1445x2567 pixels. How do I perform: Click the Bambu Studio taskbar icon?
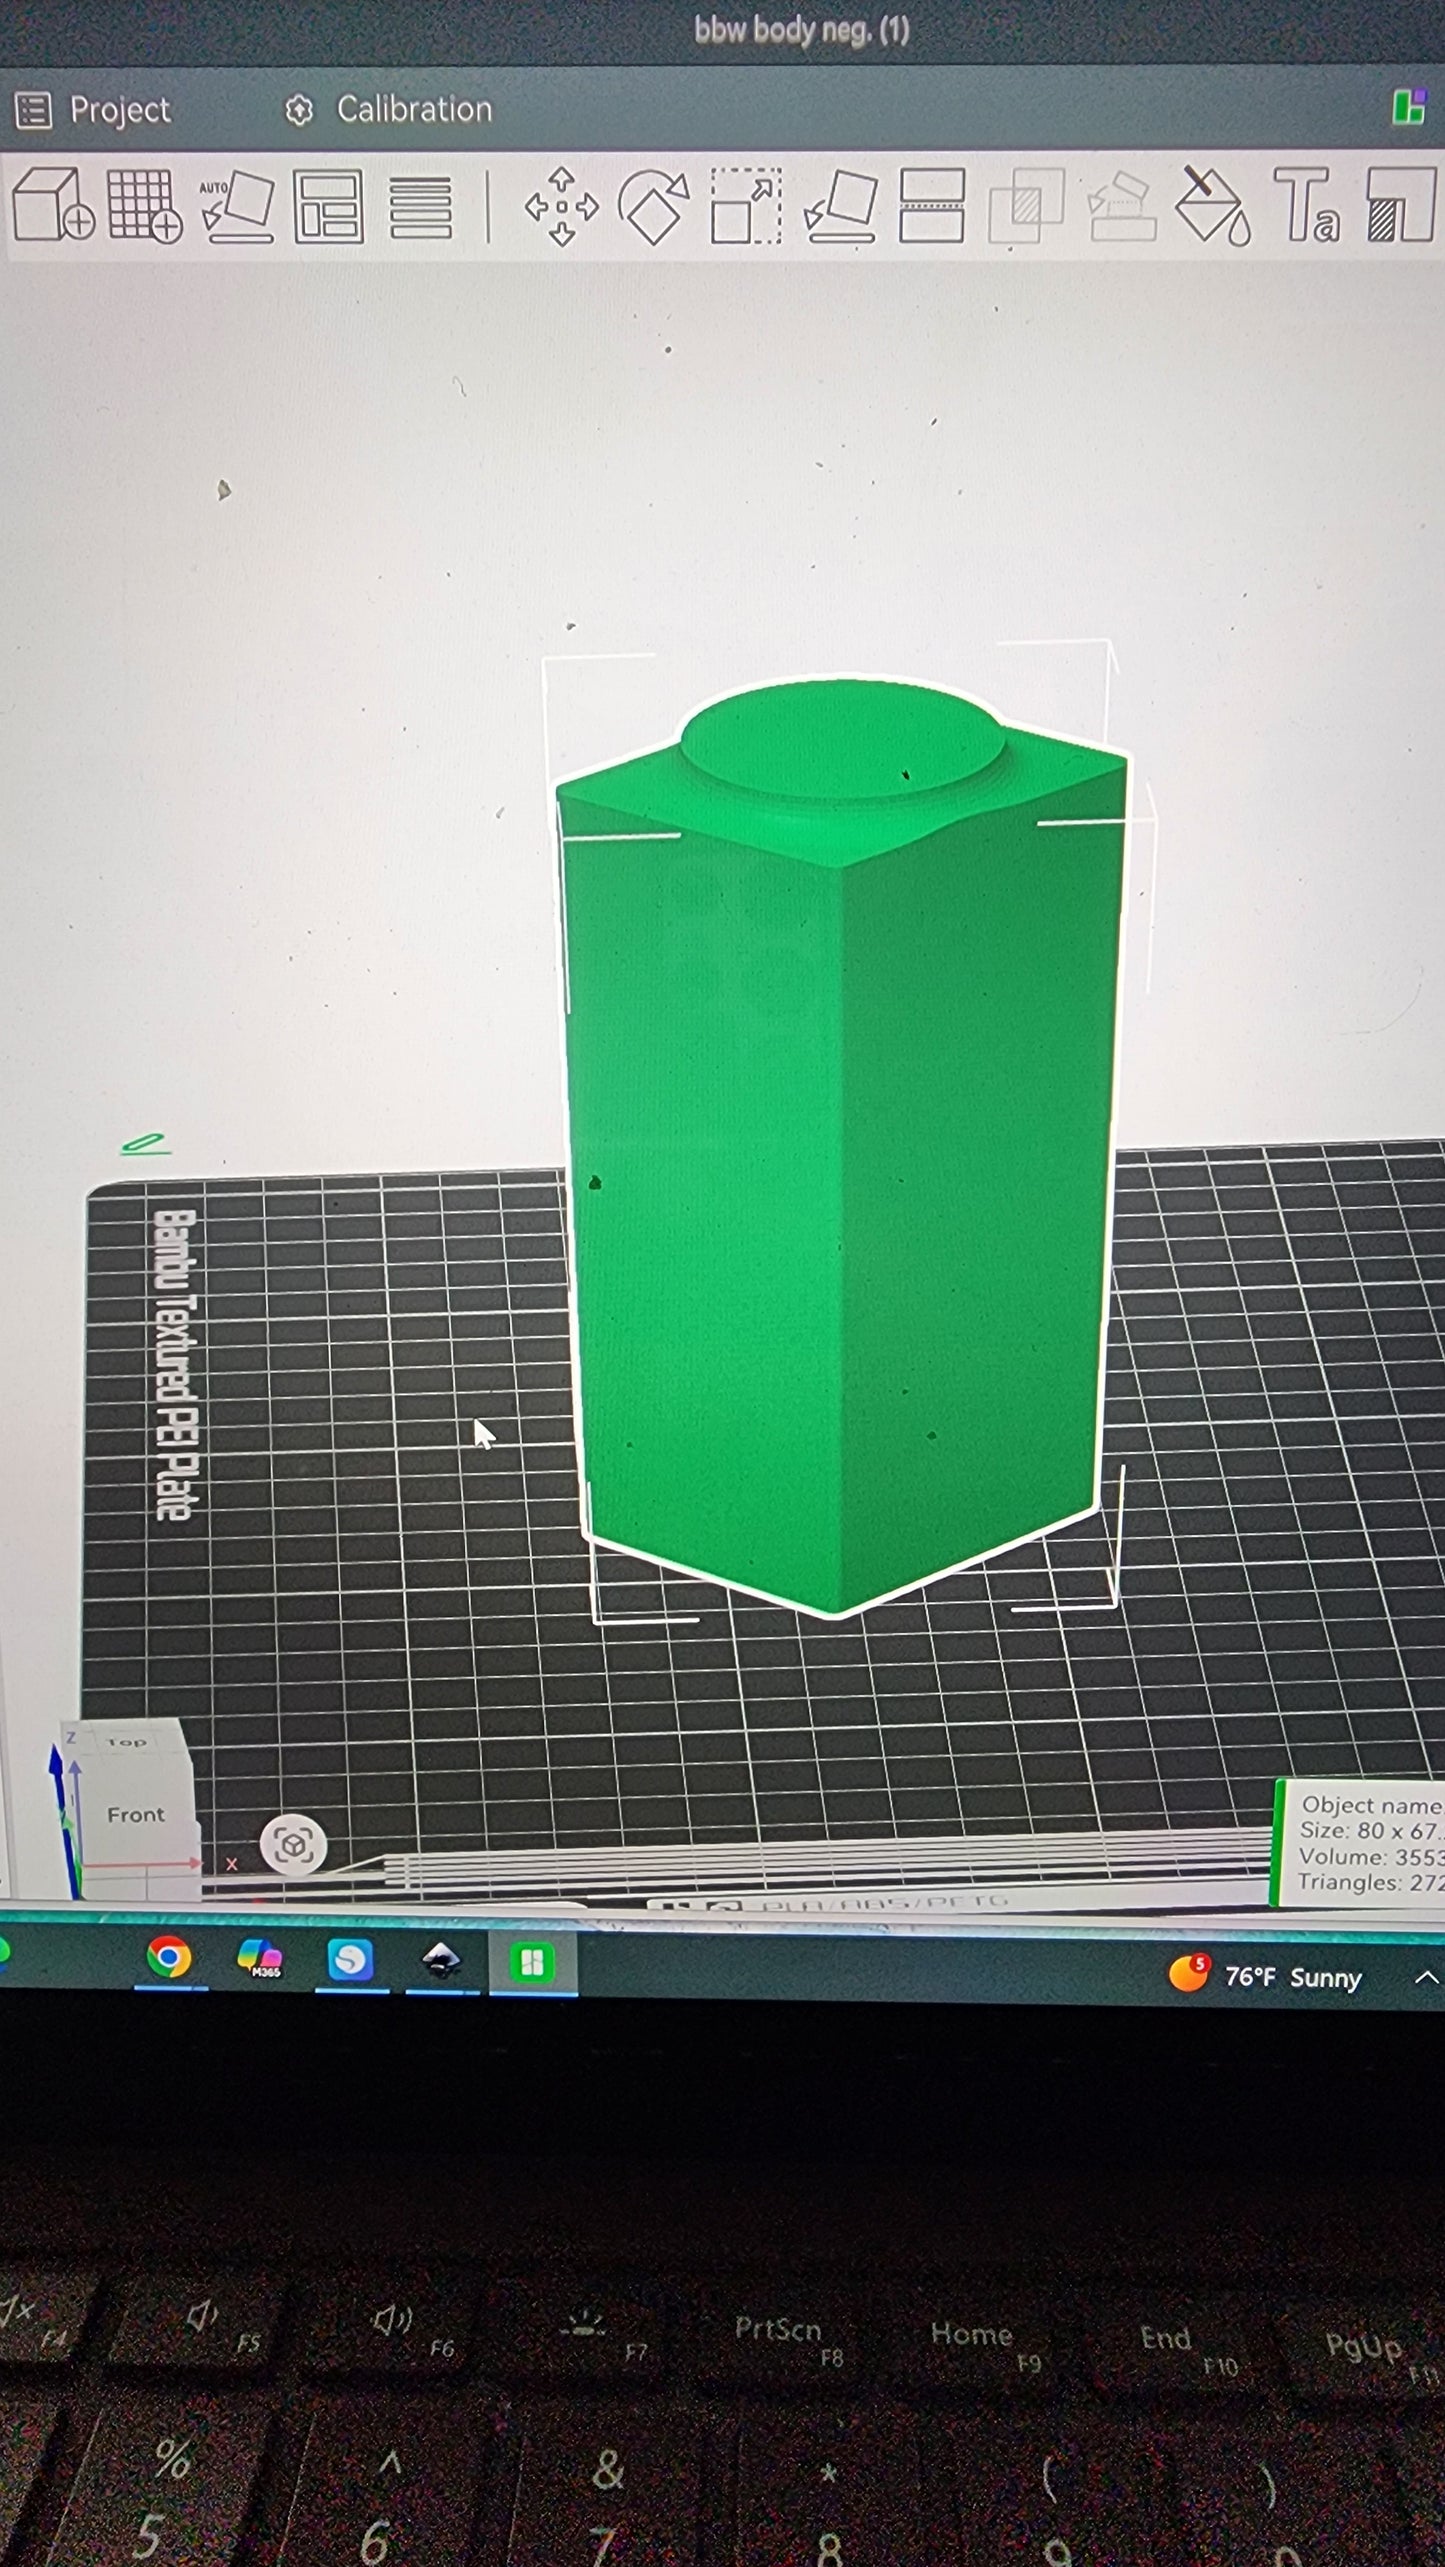tap(532, 1963)
